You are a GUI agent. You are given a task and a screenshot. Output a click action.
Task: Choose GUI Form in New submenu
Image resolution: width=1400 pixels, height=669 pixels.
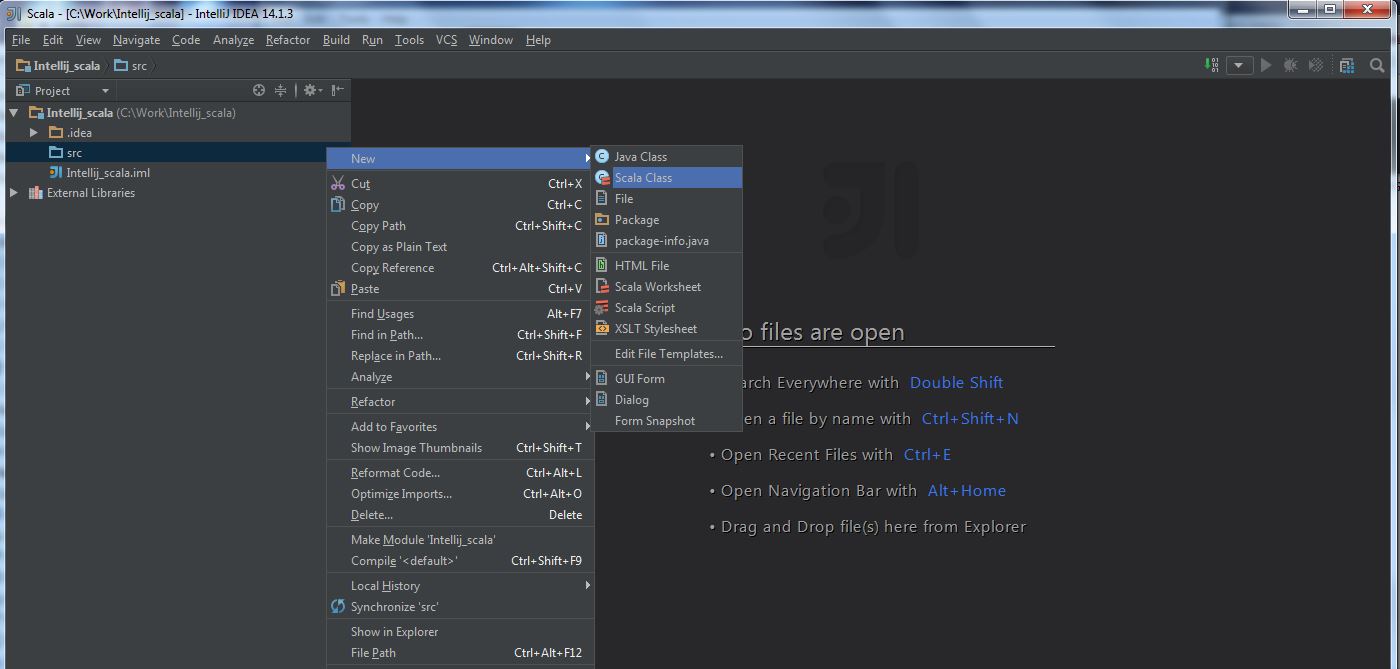pyautogui.click(x=666, y=379)
